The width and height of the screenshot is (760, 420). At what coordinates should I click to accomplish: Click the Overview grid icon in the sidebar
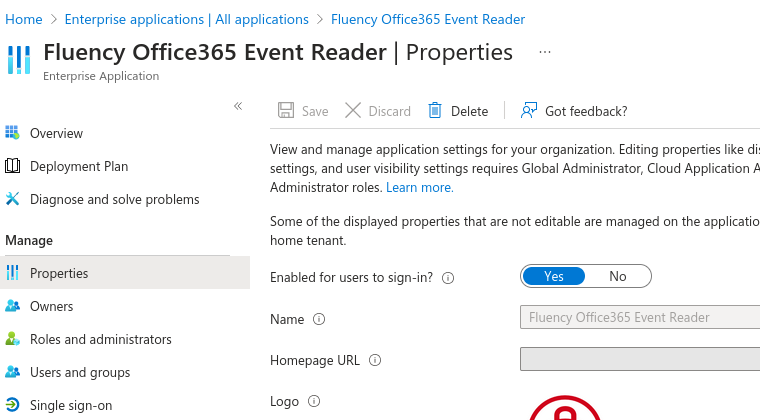(12, 132)
